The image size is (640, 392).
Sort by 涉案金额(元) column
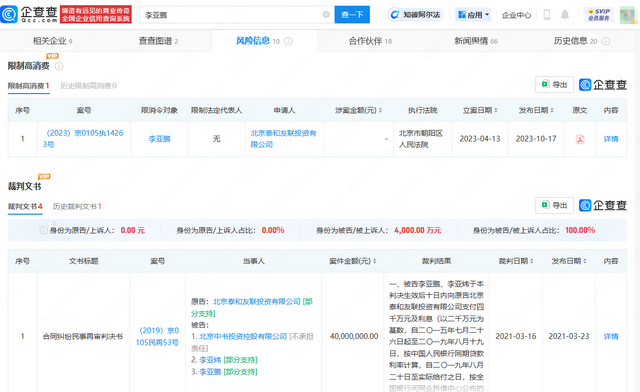click(x=380, y=110)
